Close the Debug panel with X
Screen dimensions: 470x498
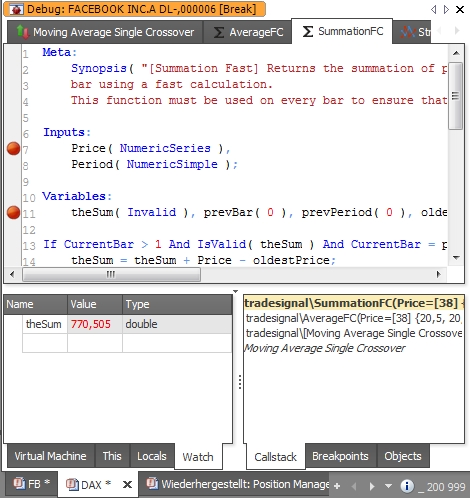pyautogui.click(x=460, y=9)
